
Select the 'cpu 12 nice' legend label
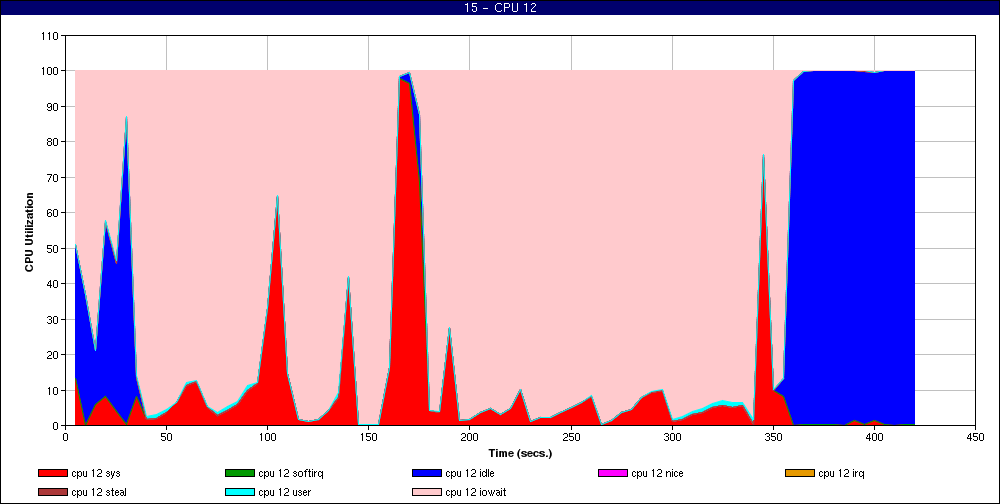point(657,474)
